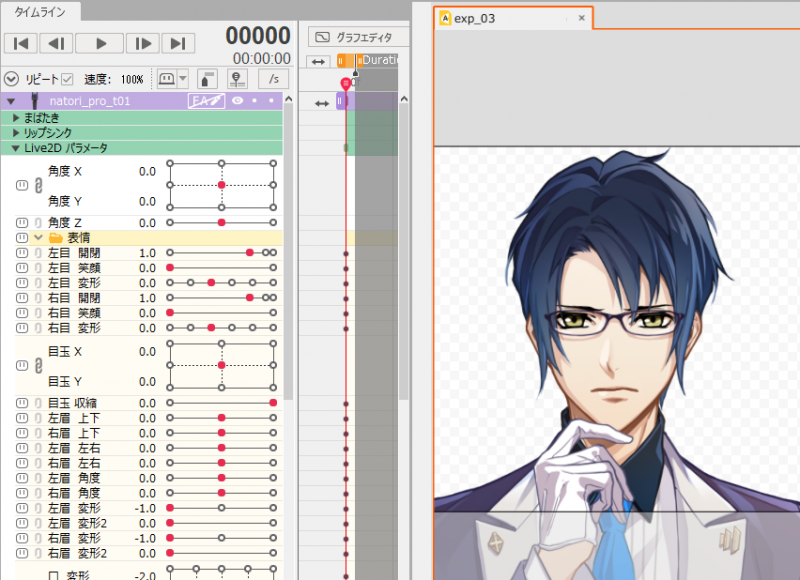Collapse the natori_pro_t01 track

pyautogui.click(x=11, y=101)
